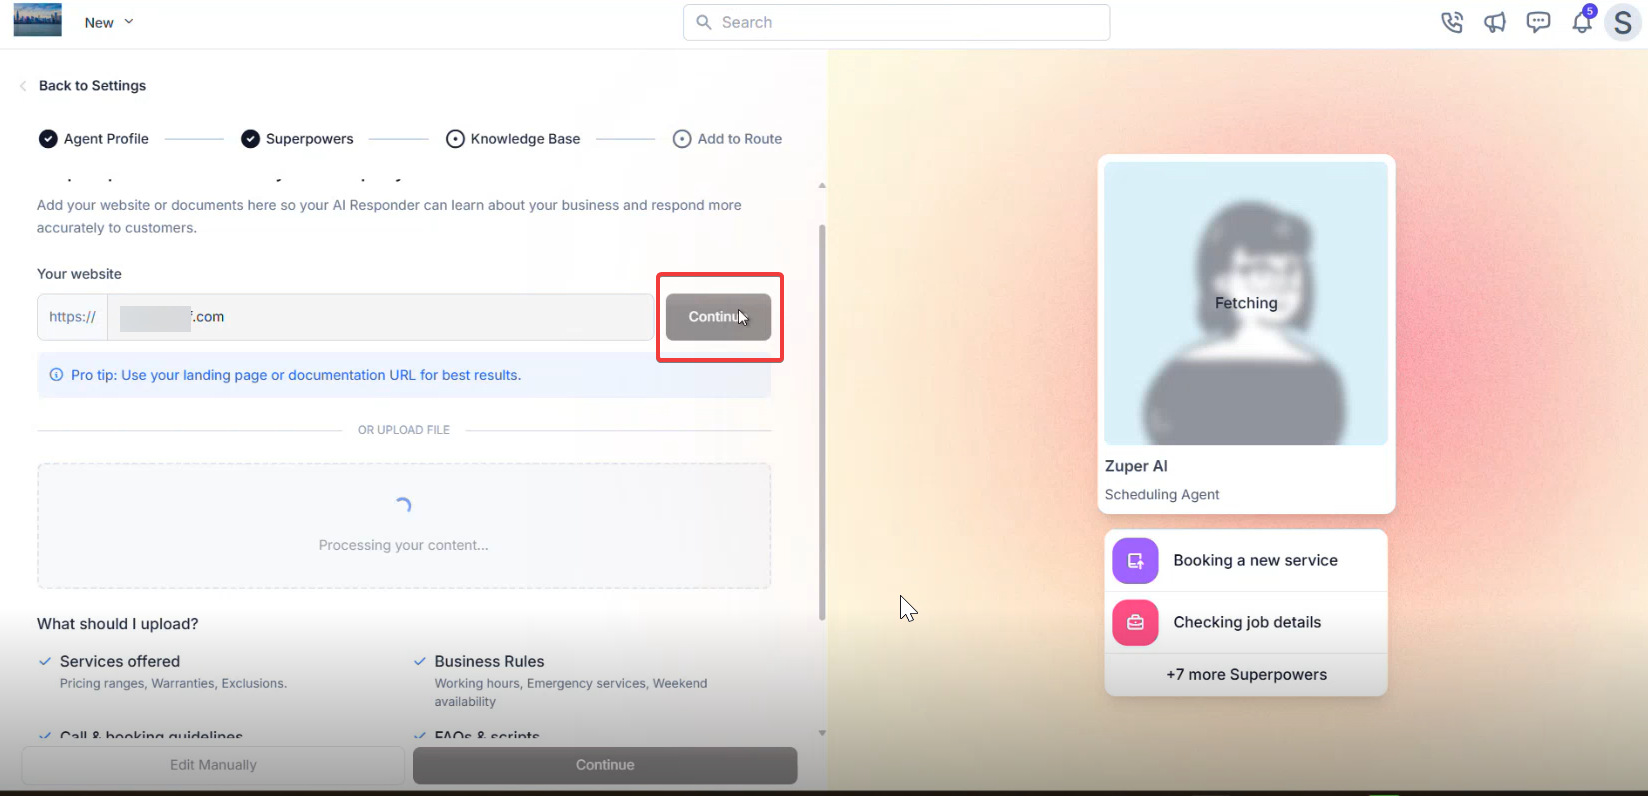Click the Agent Profile completed checkmark
1648x796 pixels.
pos(48,139)
